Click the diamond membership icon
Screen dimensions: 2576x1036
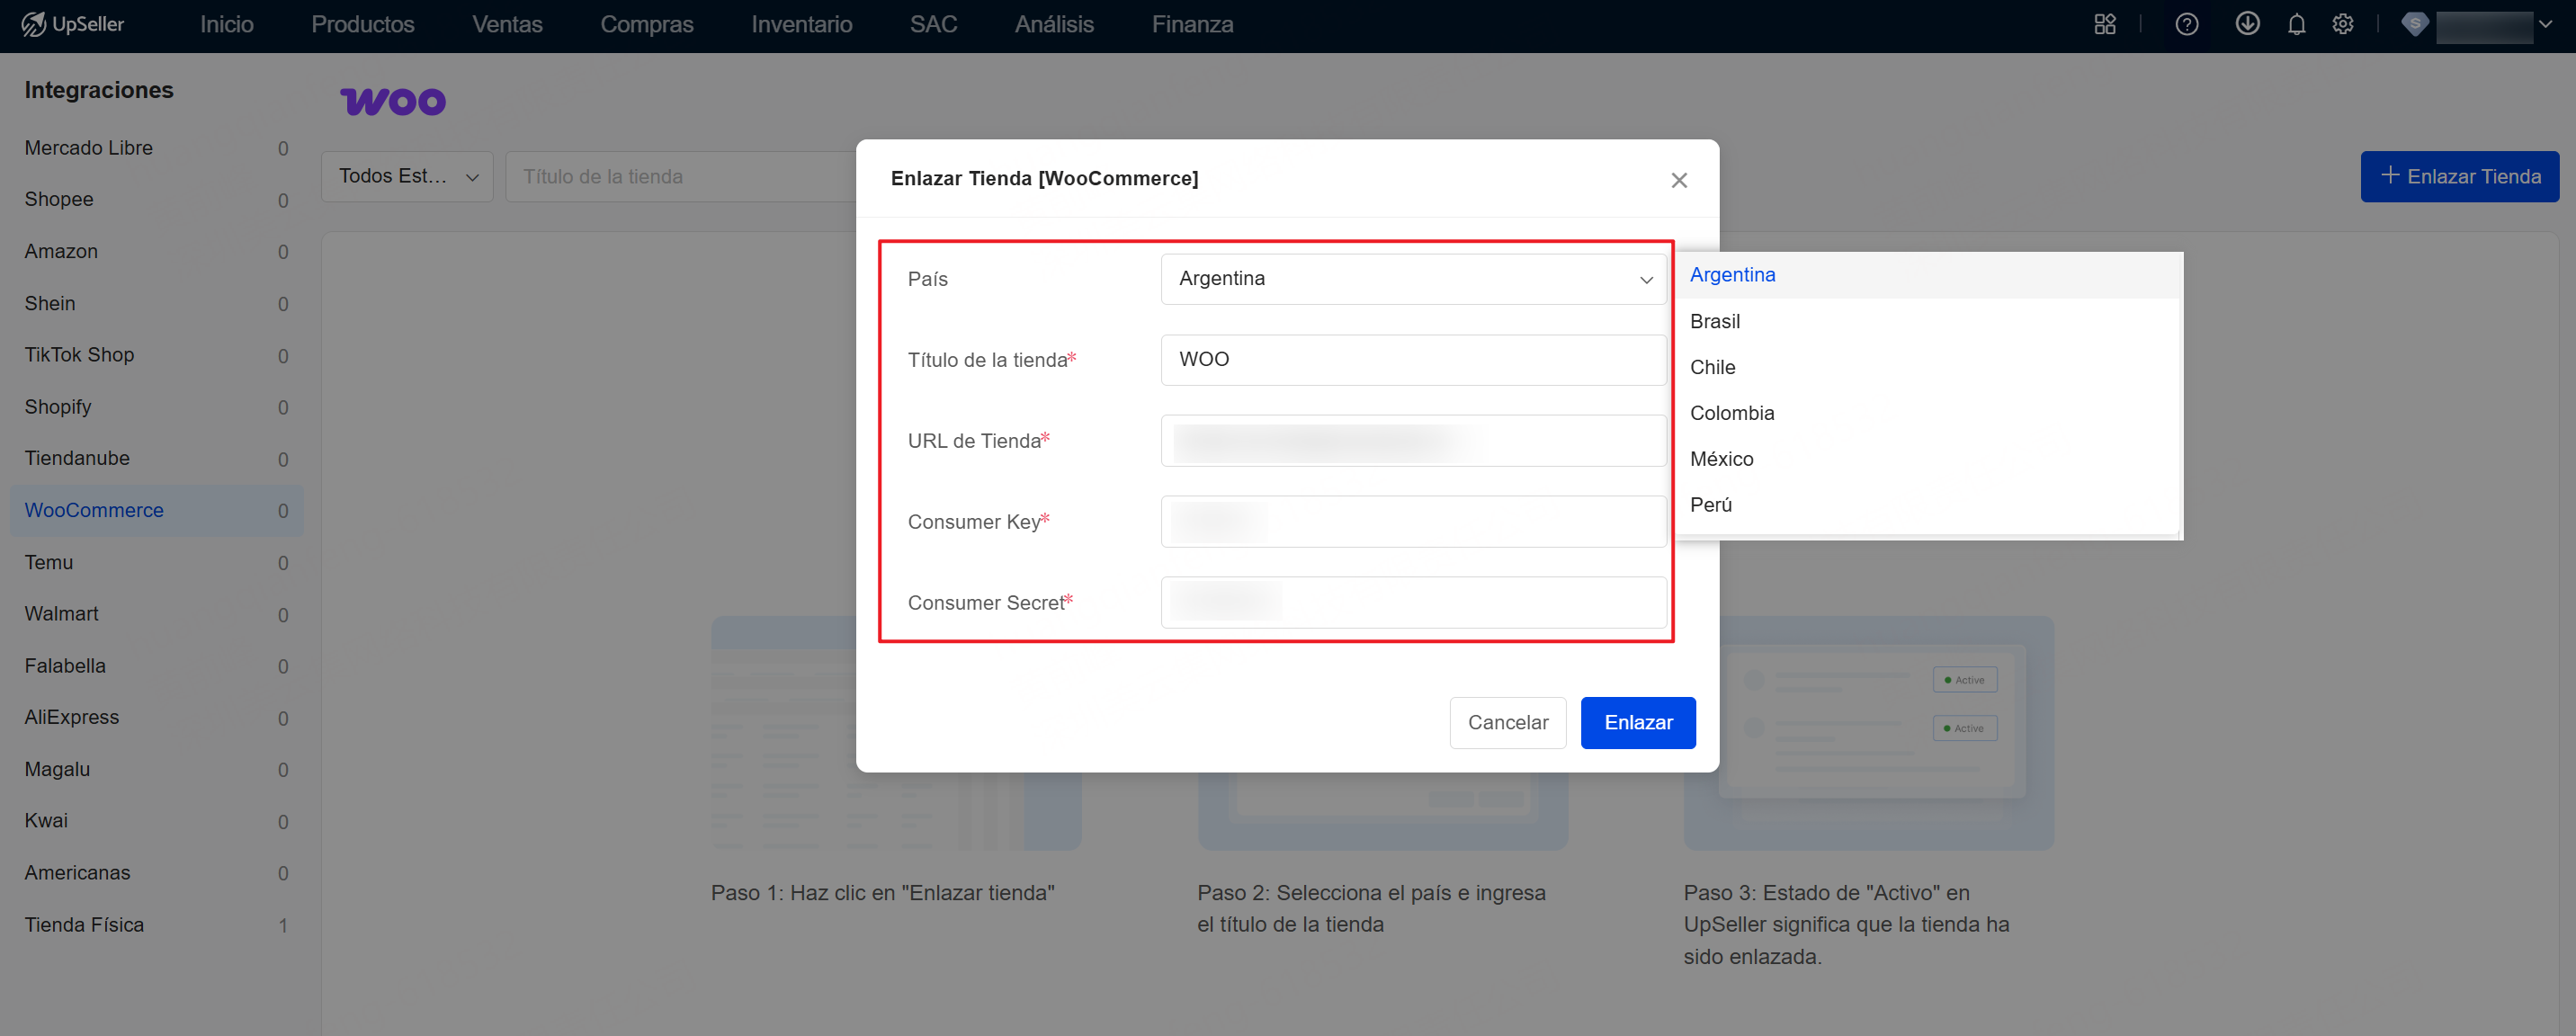(x=2415, y=24)
